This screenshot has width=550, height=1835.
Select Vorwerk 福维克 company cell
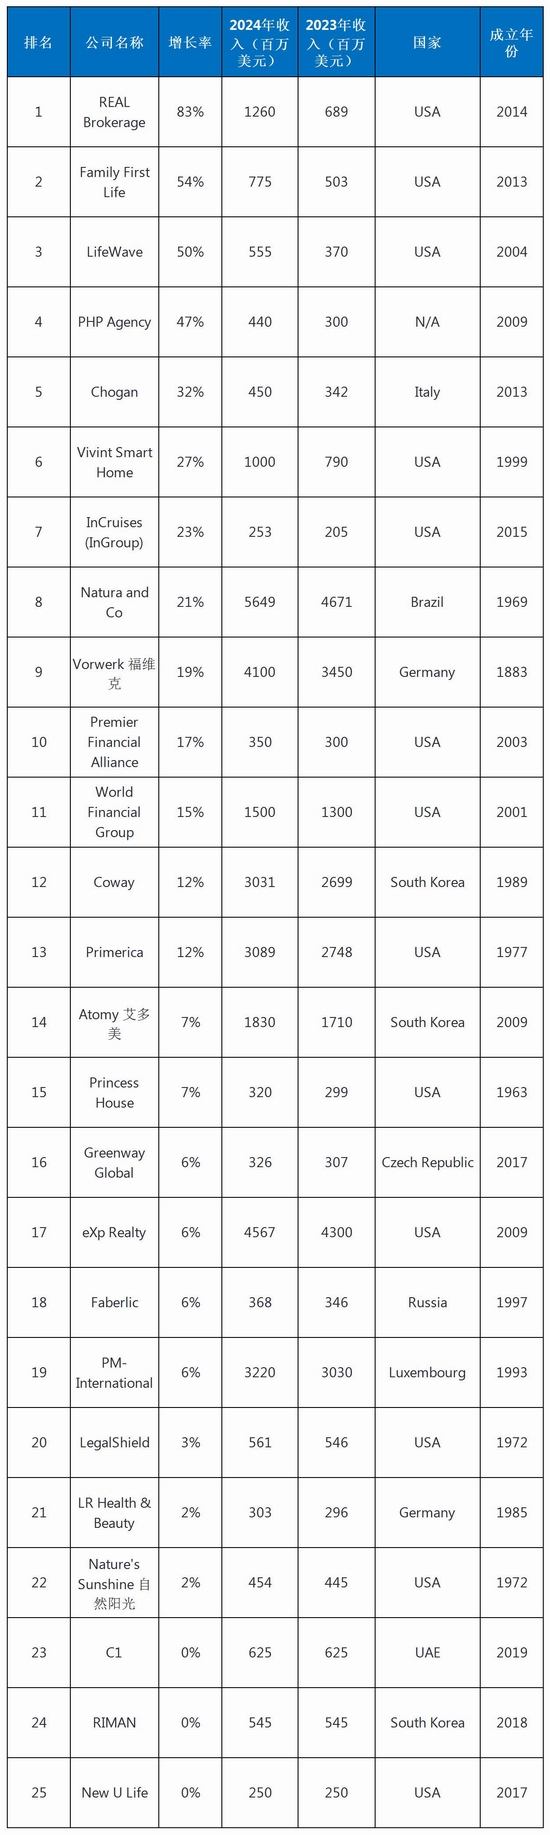[x=114, y=672]
